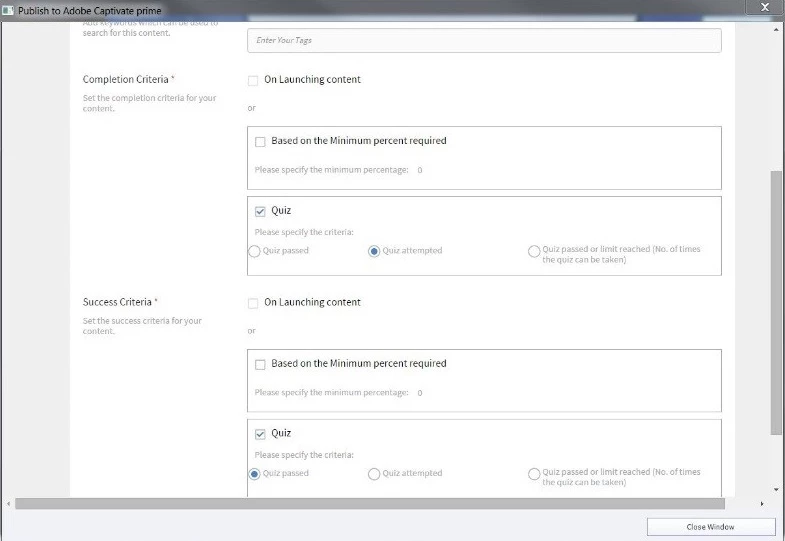Screen dimensions: 785x541
Task: Click the scroll up arrow of vertical scrollbar
Action: point(776,29)
